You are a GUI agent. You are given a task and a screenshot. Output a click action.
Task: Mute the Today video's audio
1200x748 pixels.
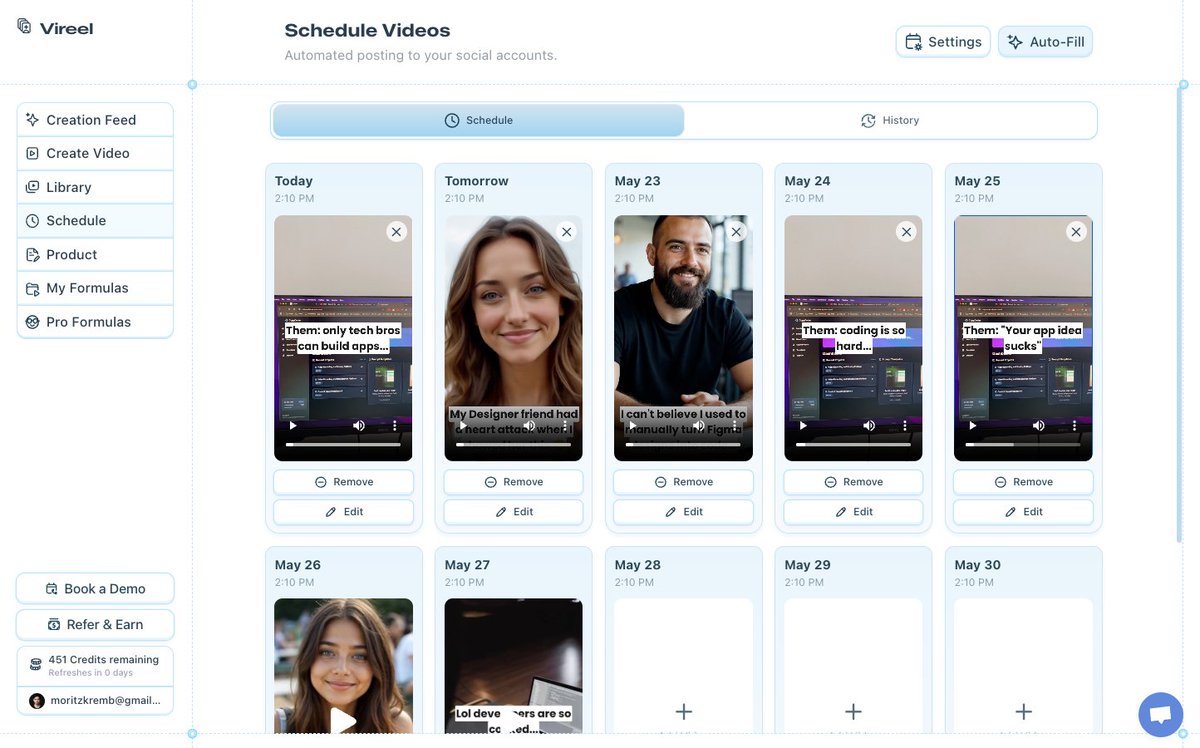click(x=358, y=424)
